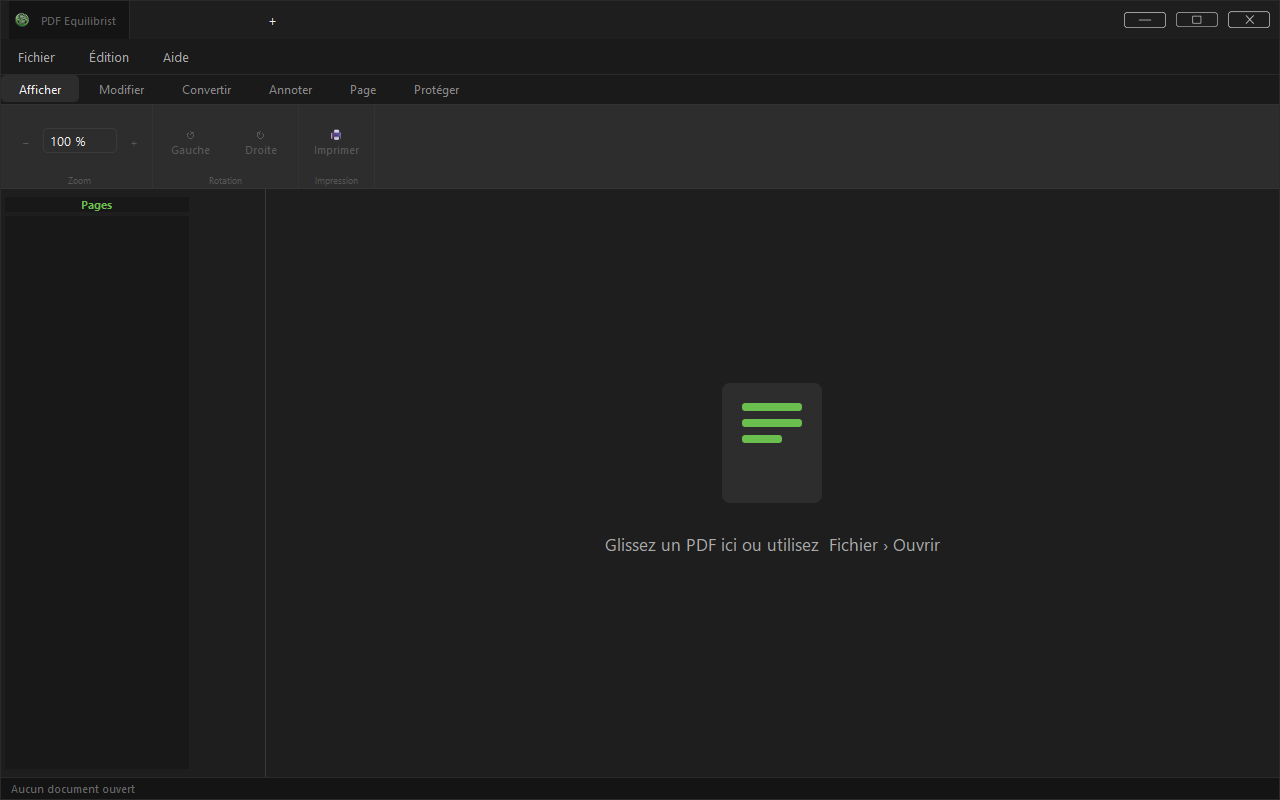Switch to the Protéger tab
The height and width of the screenshot is (800, 1280).
(437, 89)
